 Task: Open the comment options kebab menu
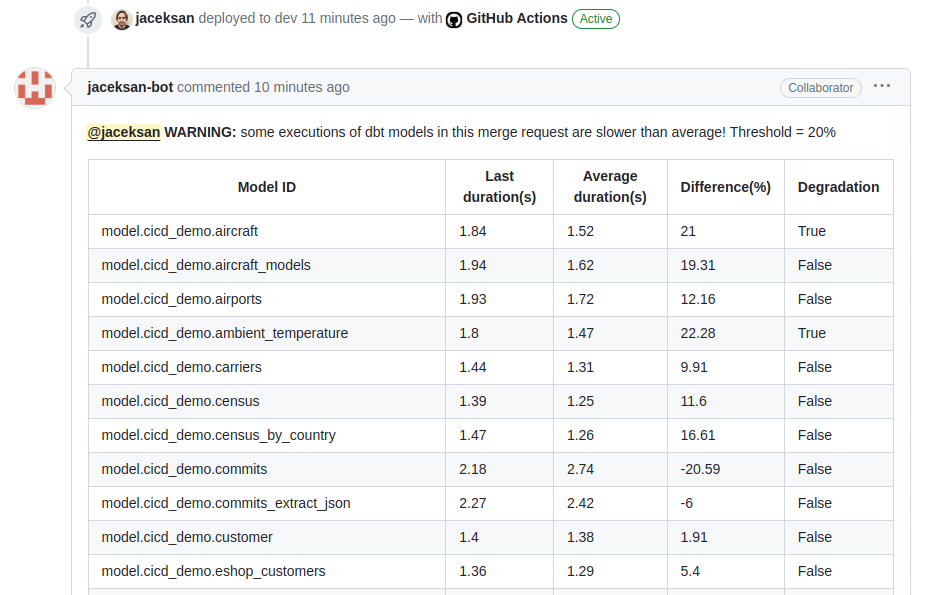[882, 86]
